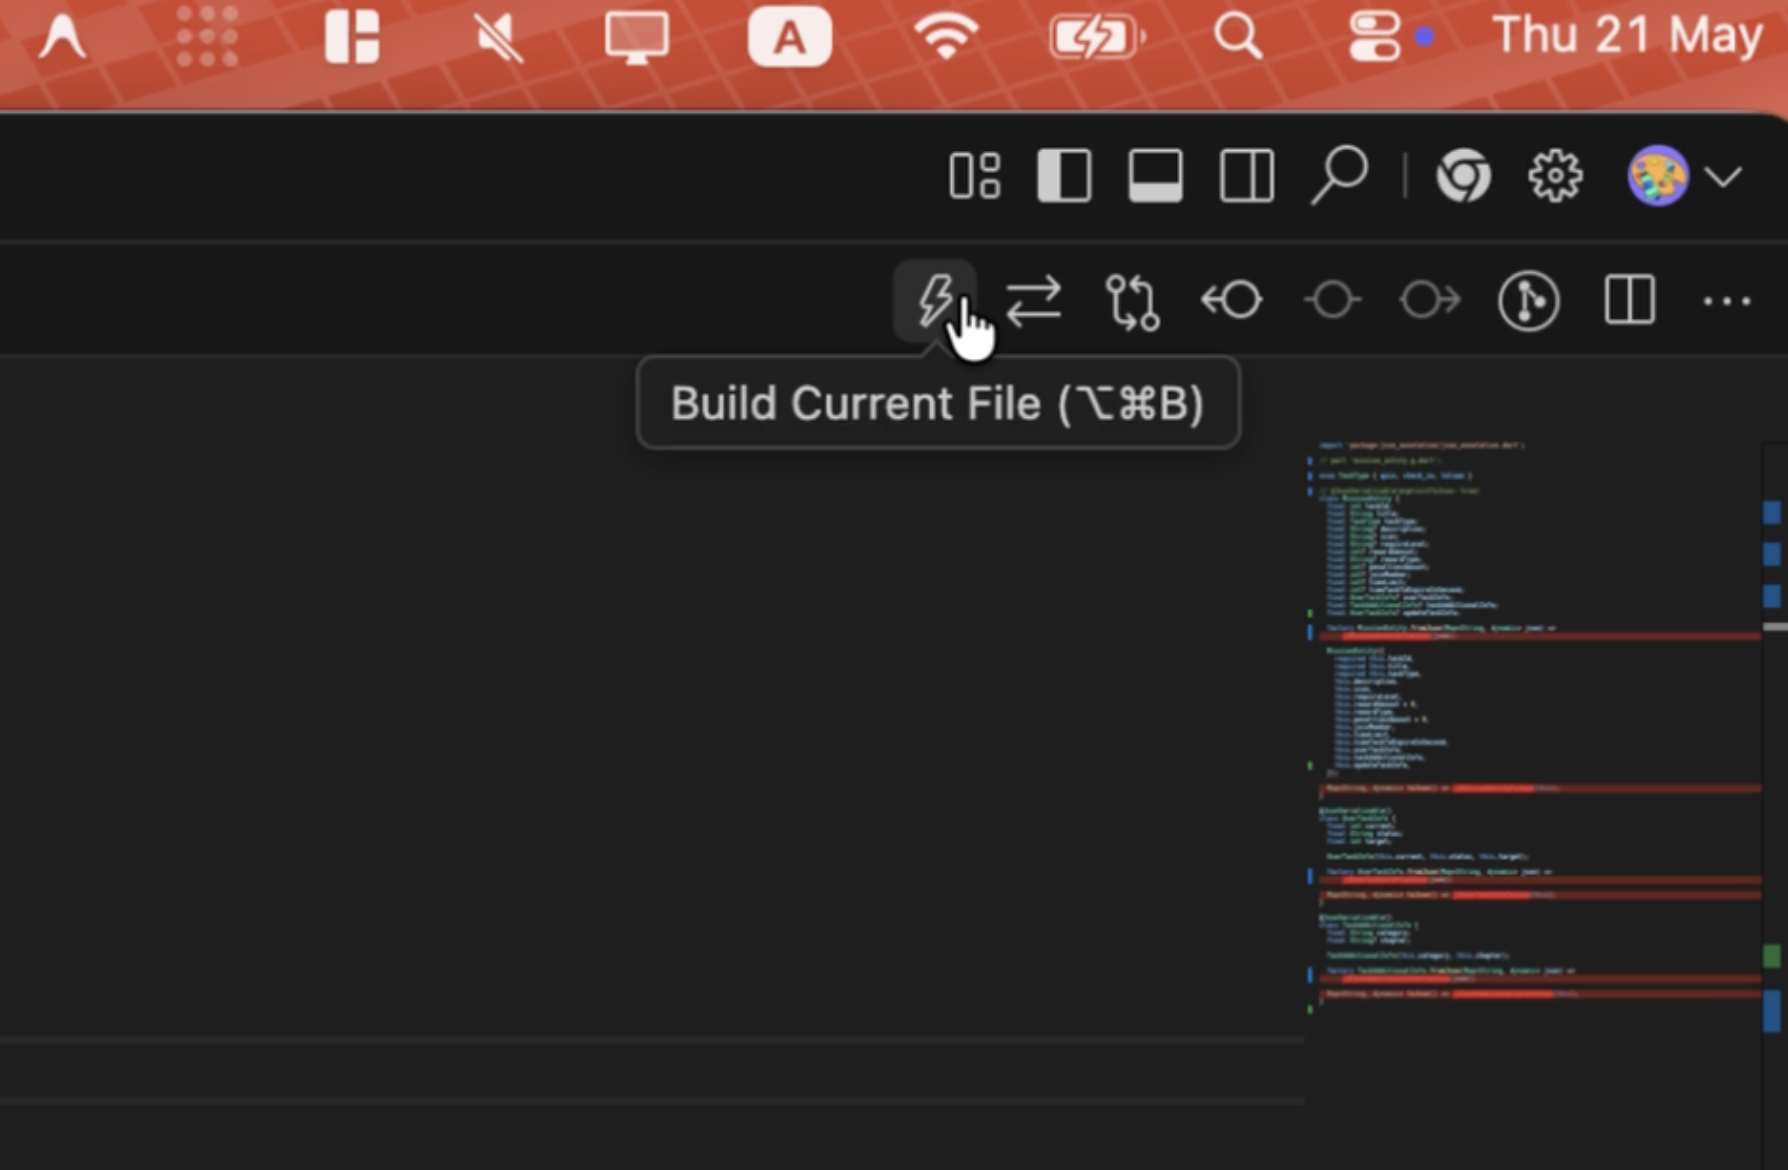Click the middle commit circle icon
This screenshot has height=1170, width=1788.
1331,300
